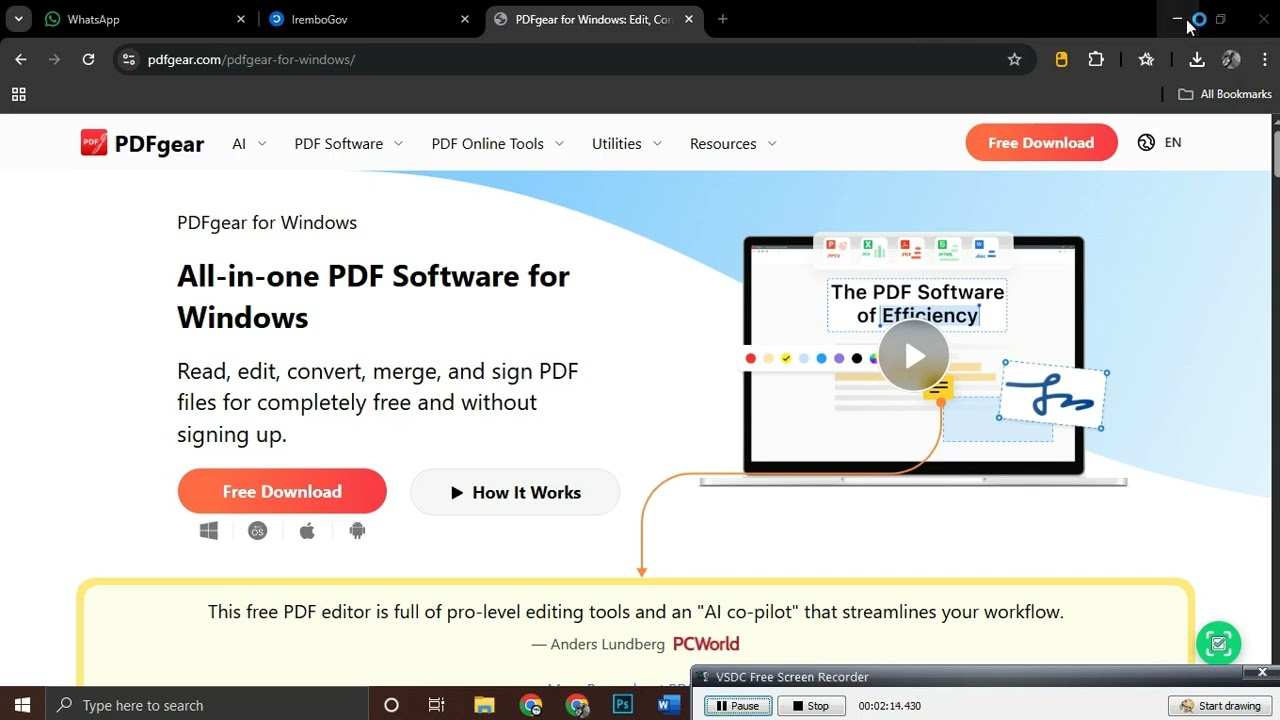Pause the VSDC screen recording
The width and height of the screenshot is (1280, 720).
pos(738,706)
